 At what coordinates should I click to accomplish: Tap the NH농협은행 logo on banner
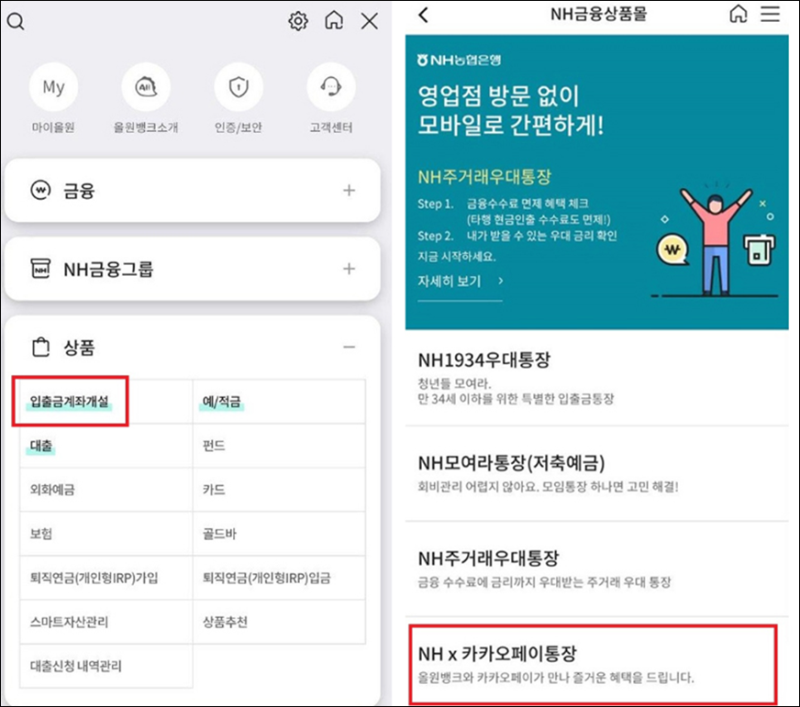pyautogui.click(x=459, y=60)
